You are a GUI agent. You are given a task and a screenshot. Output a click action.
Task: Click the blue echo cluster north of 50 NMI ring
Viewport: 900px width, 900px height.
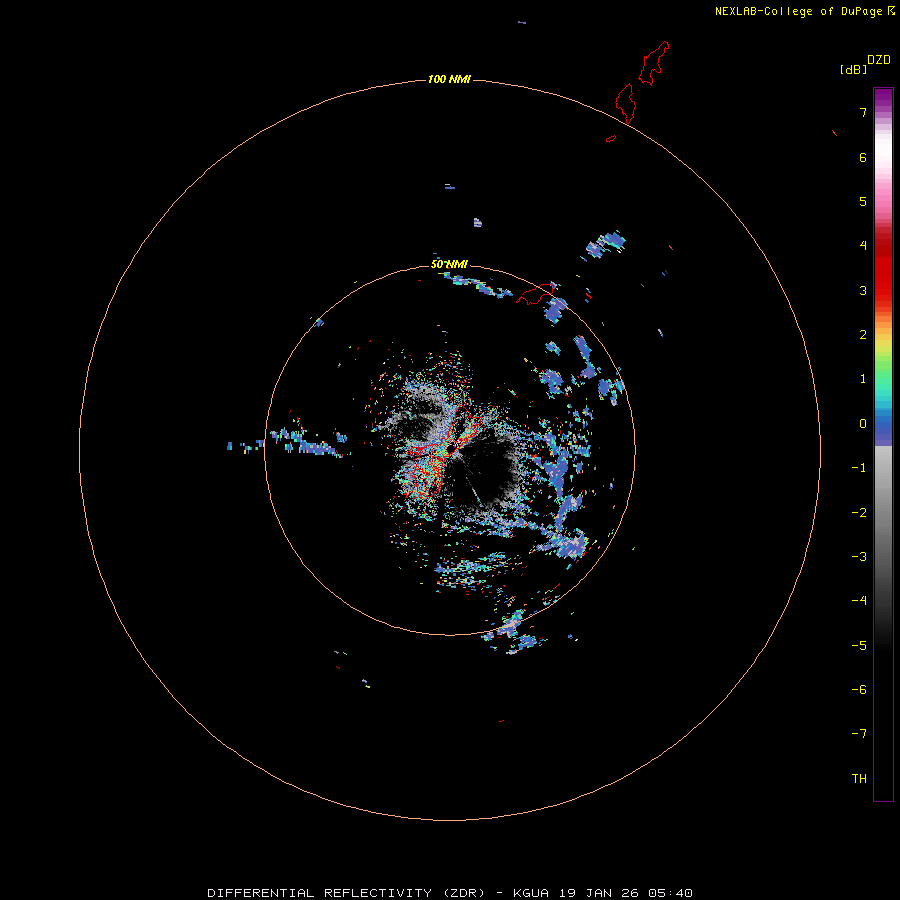(605, 245)
